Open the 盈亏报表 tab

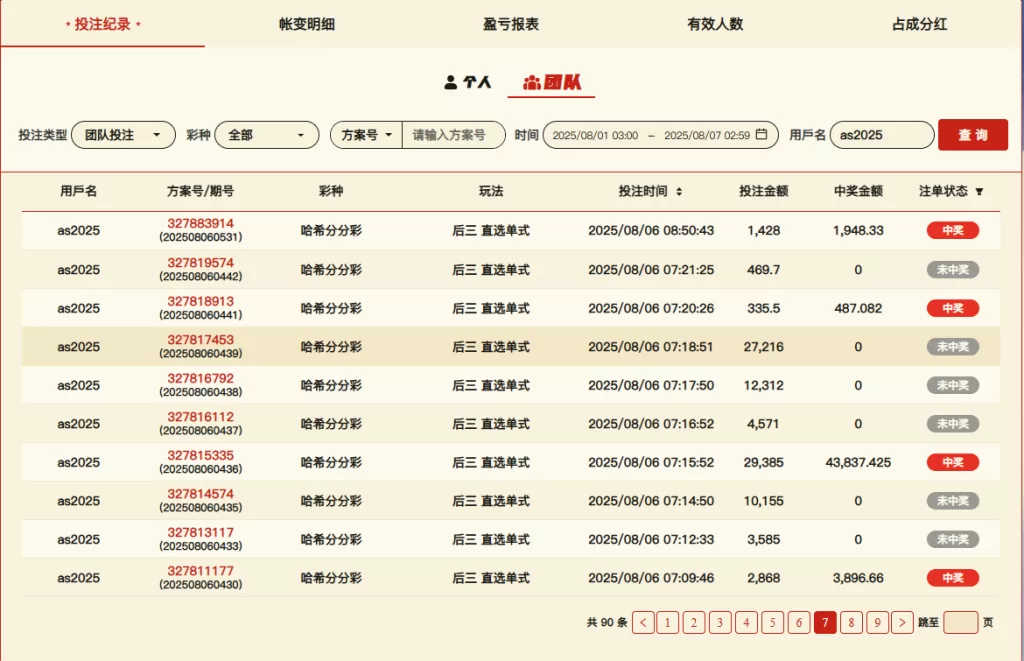pos(511,24)
